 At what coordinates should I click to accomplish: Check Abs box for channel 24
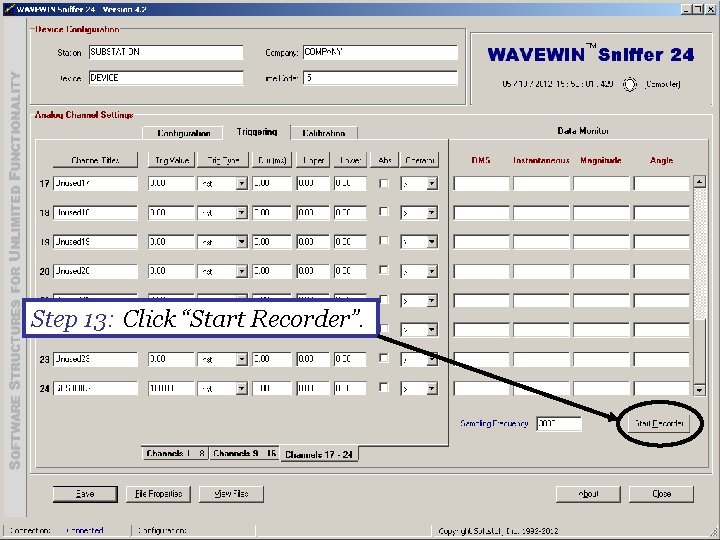click(x=383, y=388)
